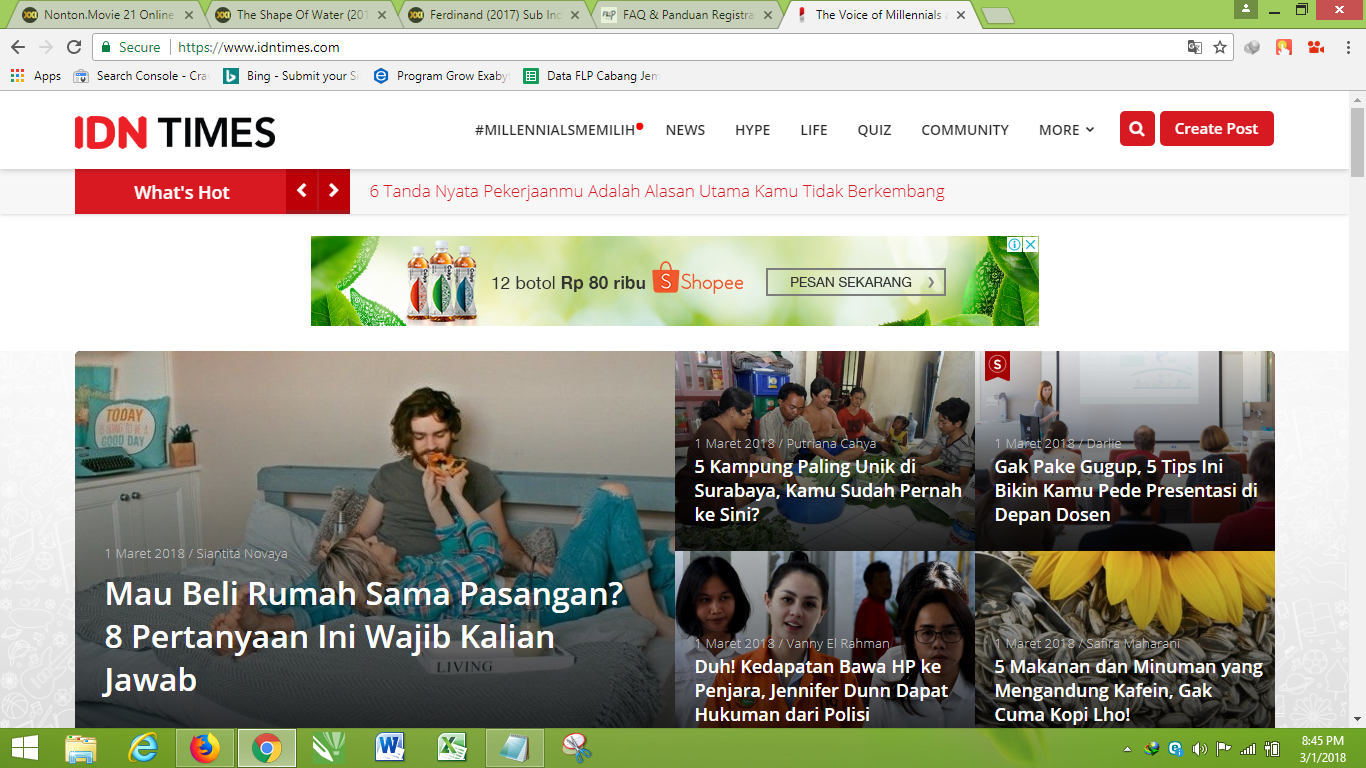Show the previous What's Hot headline

(301, 191)
